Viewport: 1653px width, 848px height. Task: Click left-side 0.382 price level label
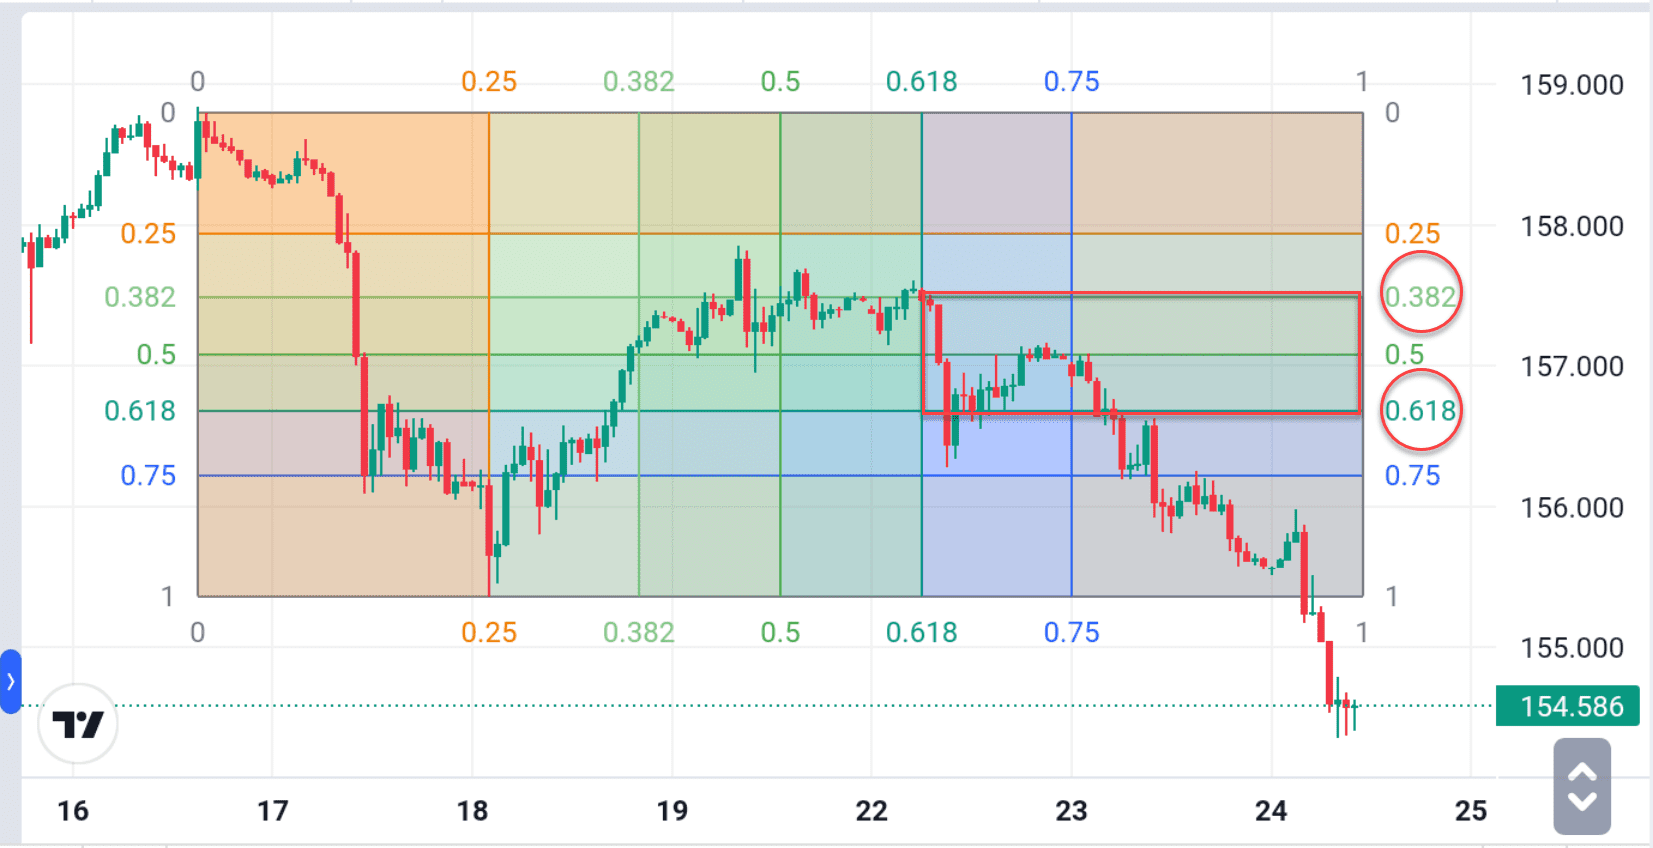(140, 297)
